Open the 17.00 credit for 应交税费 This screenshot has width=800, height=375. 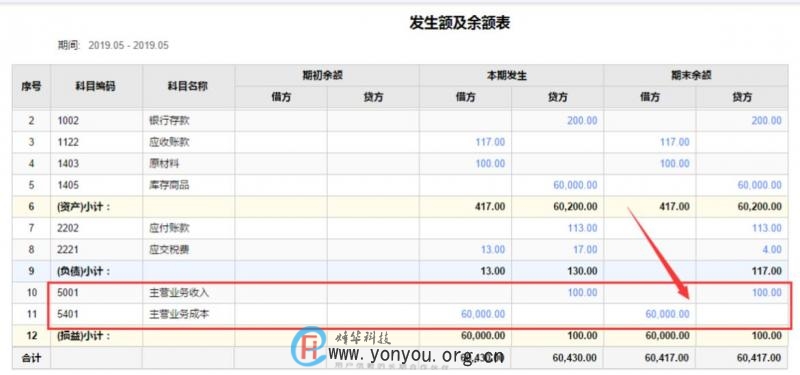point(585,249)
